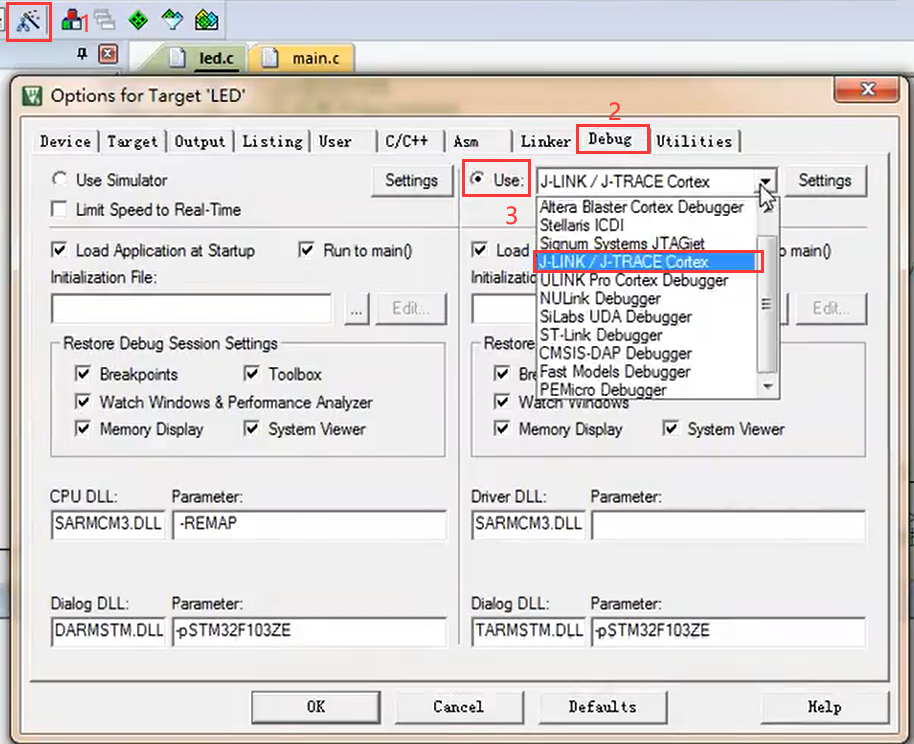Open the Listing tab
Screen dimensions: 914x744
(x=272, y=142)
